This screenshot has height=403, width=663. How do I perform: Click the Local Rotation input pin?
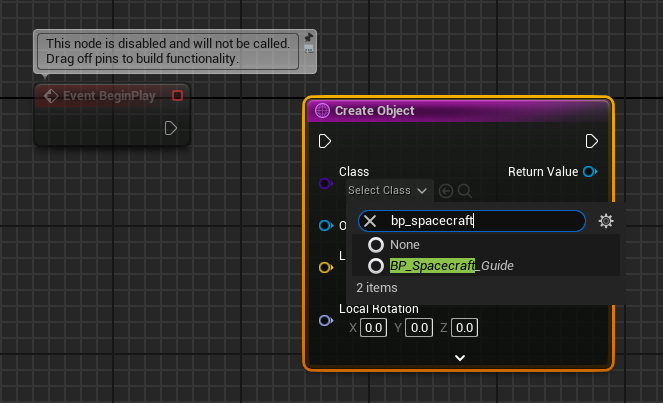coord(324,320)
